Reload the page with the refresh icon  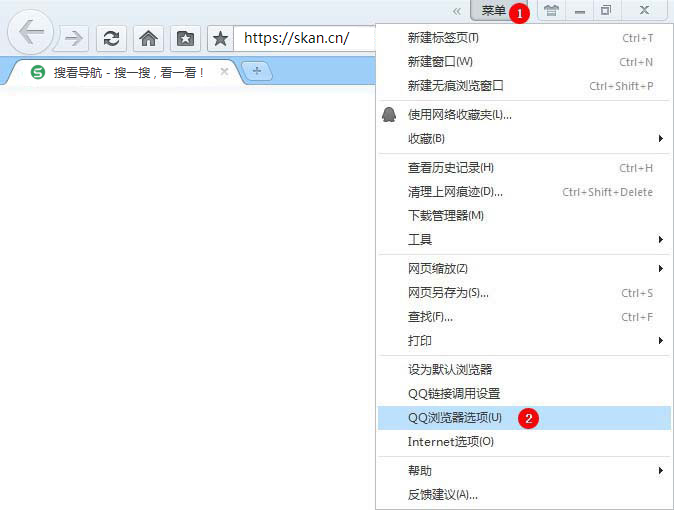pyautogui.click(x=111, y=38)
